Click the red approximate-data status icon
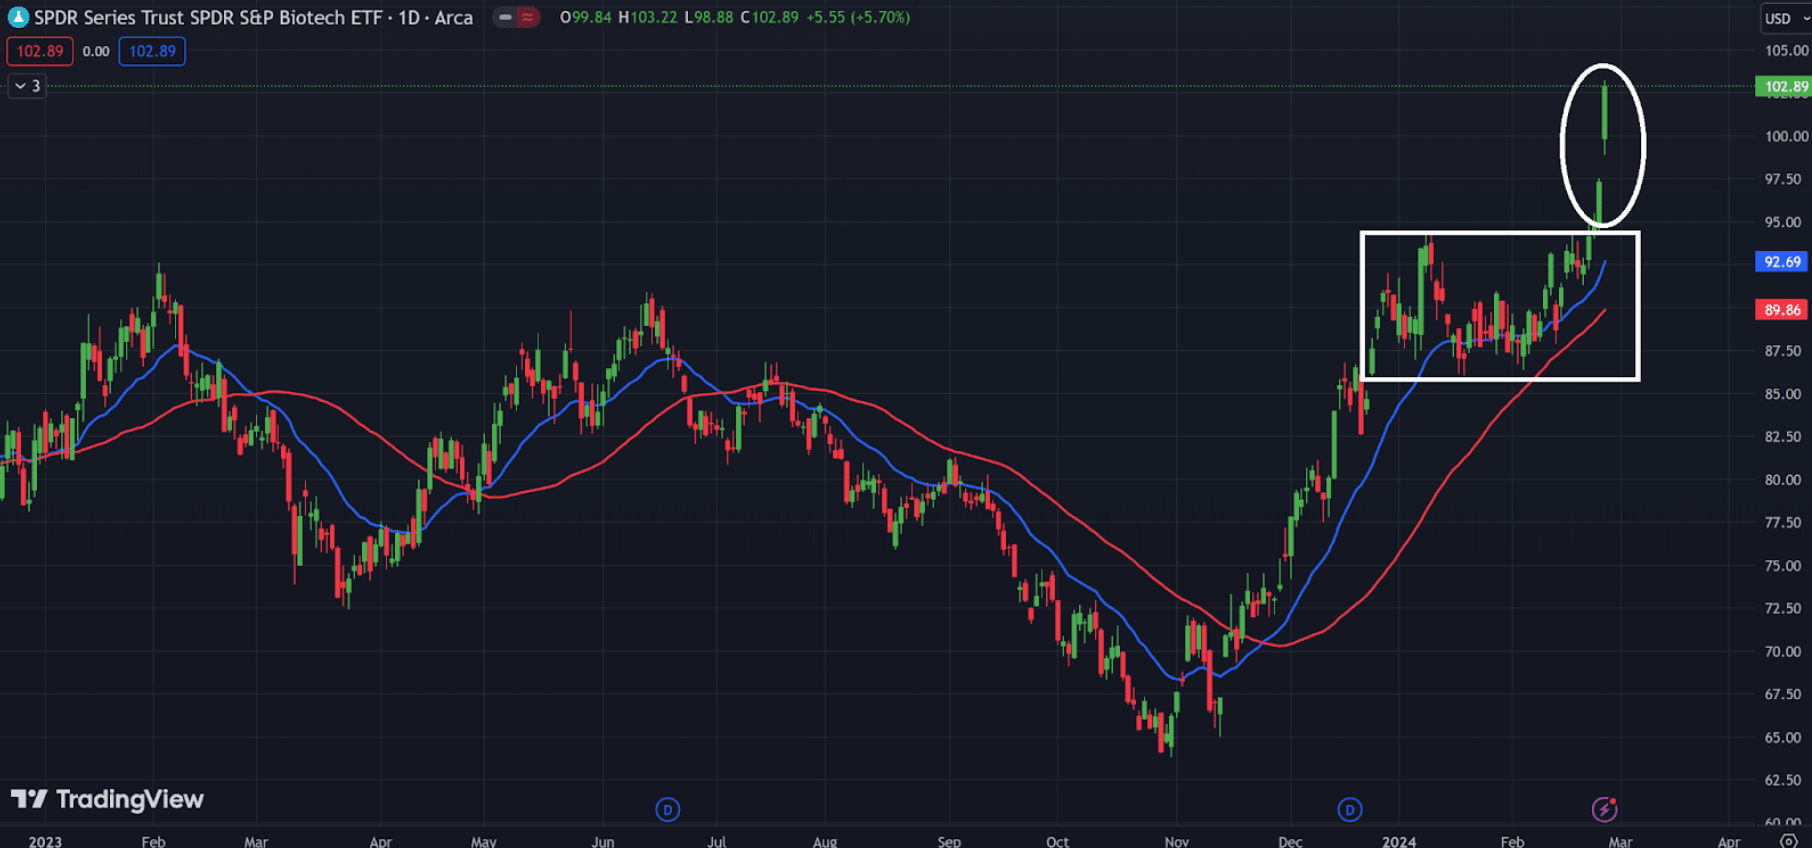Screen dimensions: 1812x848 [528, 17]
